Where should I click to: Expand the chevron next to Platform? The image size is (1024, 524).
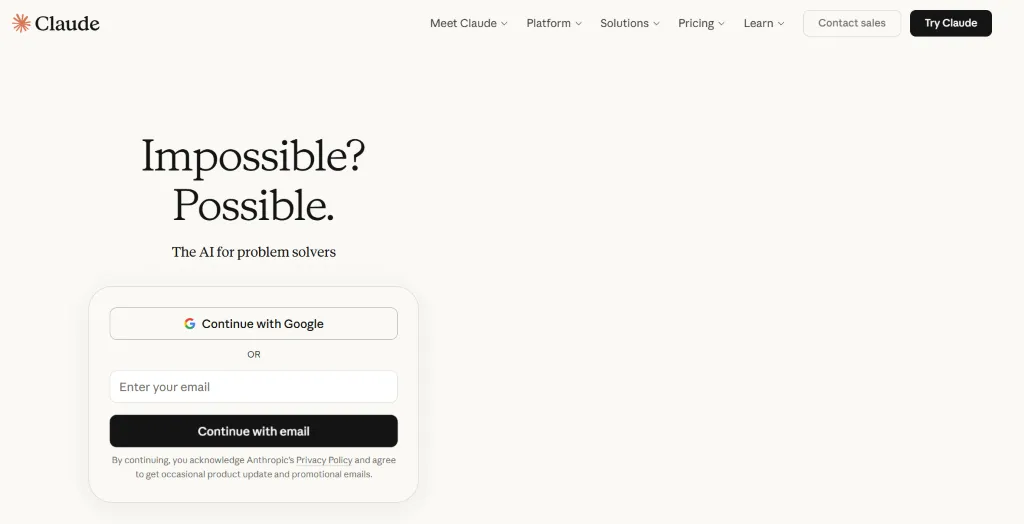click(x=579, y=24)
